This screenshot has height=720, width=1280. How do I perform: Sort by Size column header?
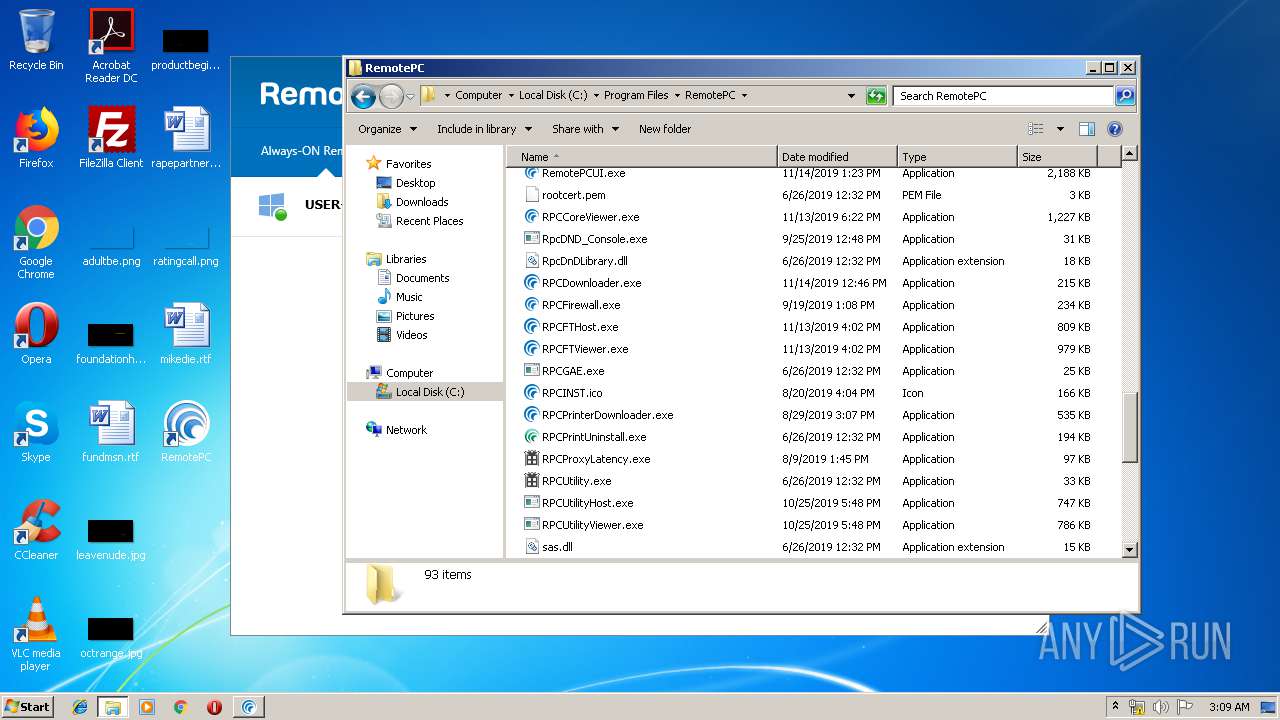1057,157
